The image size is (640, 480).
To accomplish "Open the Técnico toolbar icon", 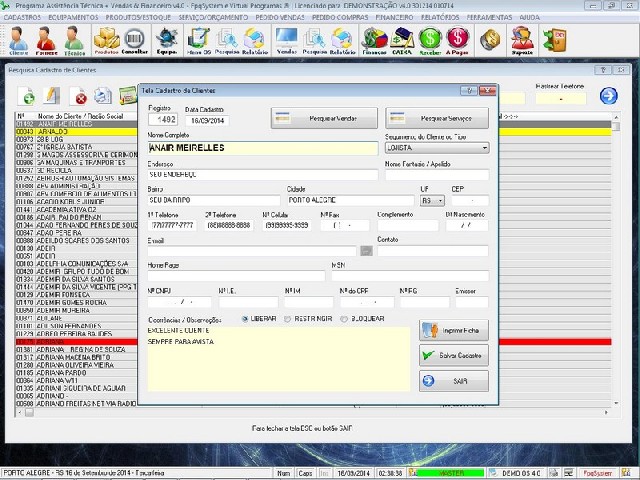I will coord(74,40).
